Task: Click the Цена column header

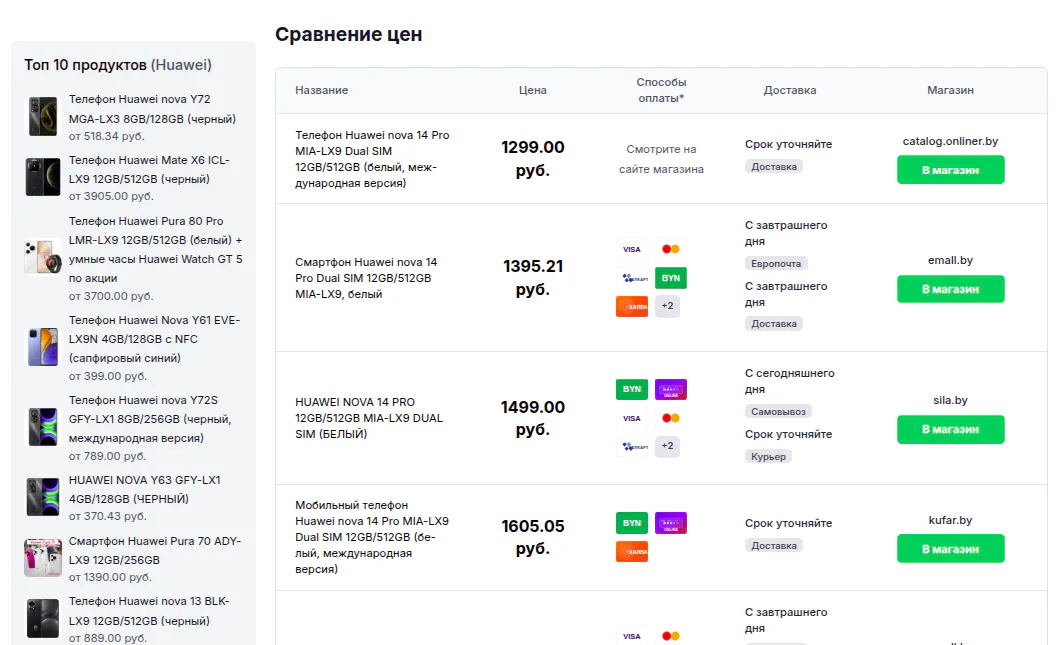Action: 533,90
